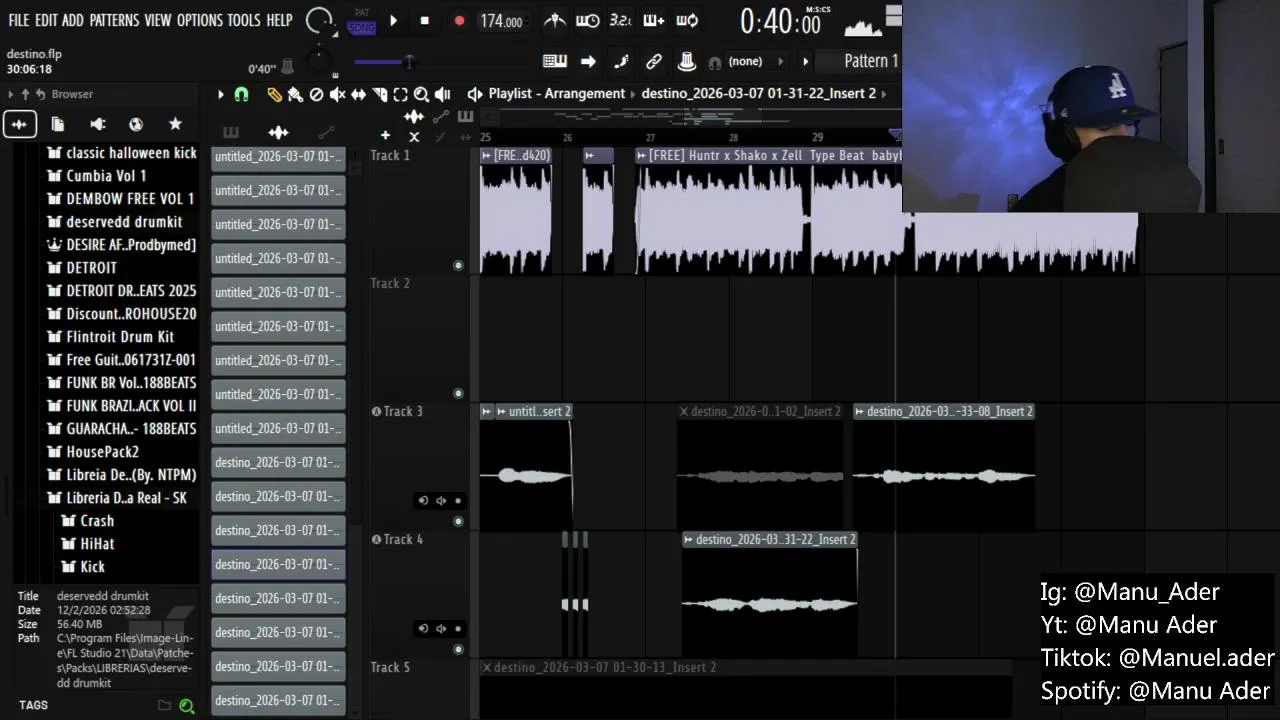Select the Slice tool in playlist toolbar

click(379, 94)
